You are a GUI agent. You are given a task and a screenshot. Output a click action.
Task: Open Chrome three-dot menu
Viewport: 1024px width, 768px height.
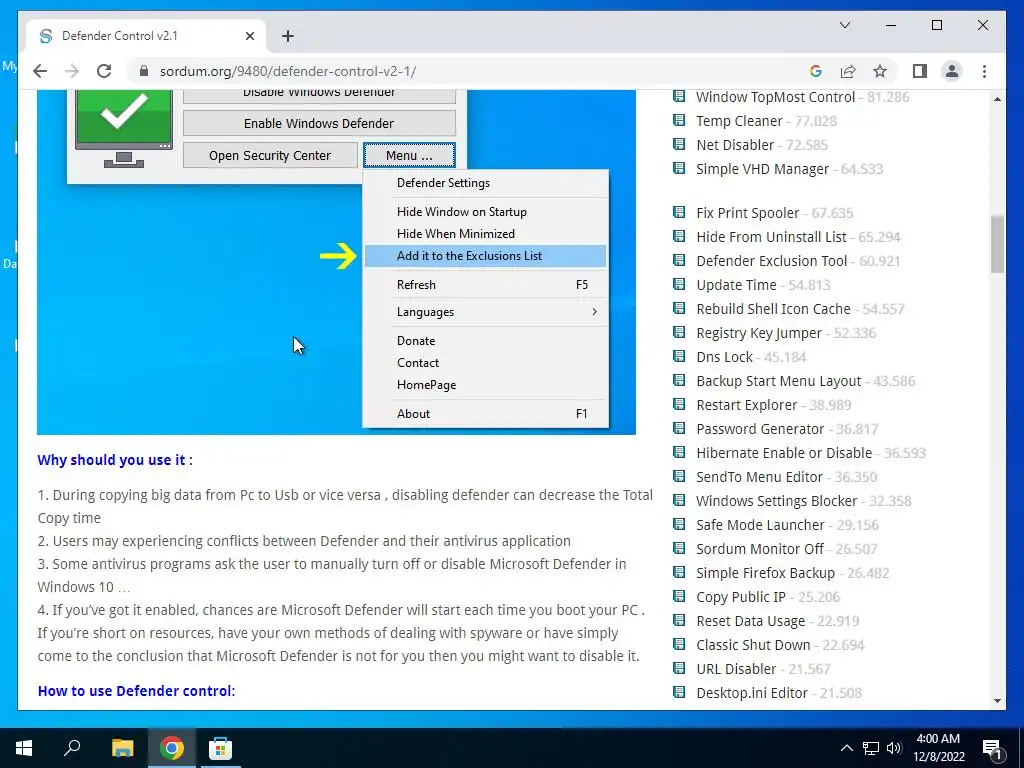[x=984, y=71]
